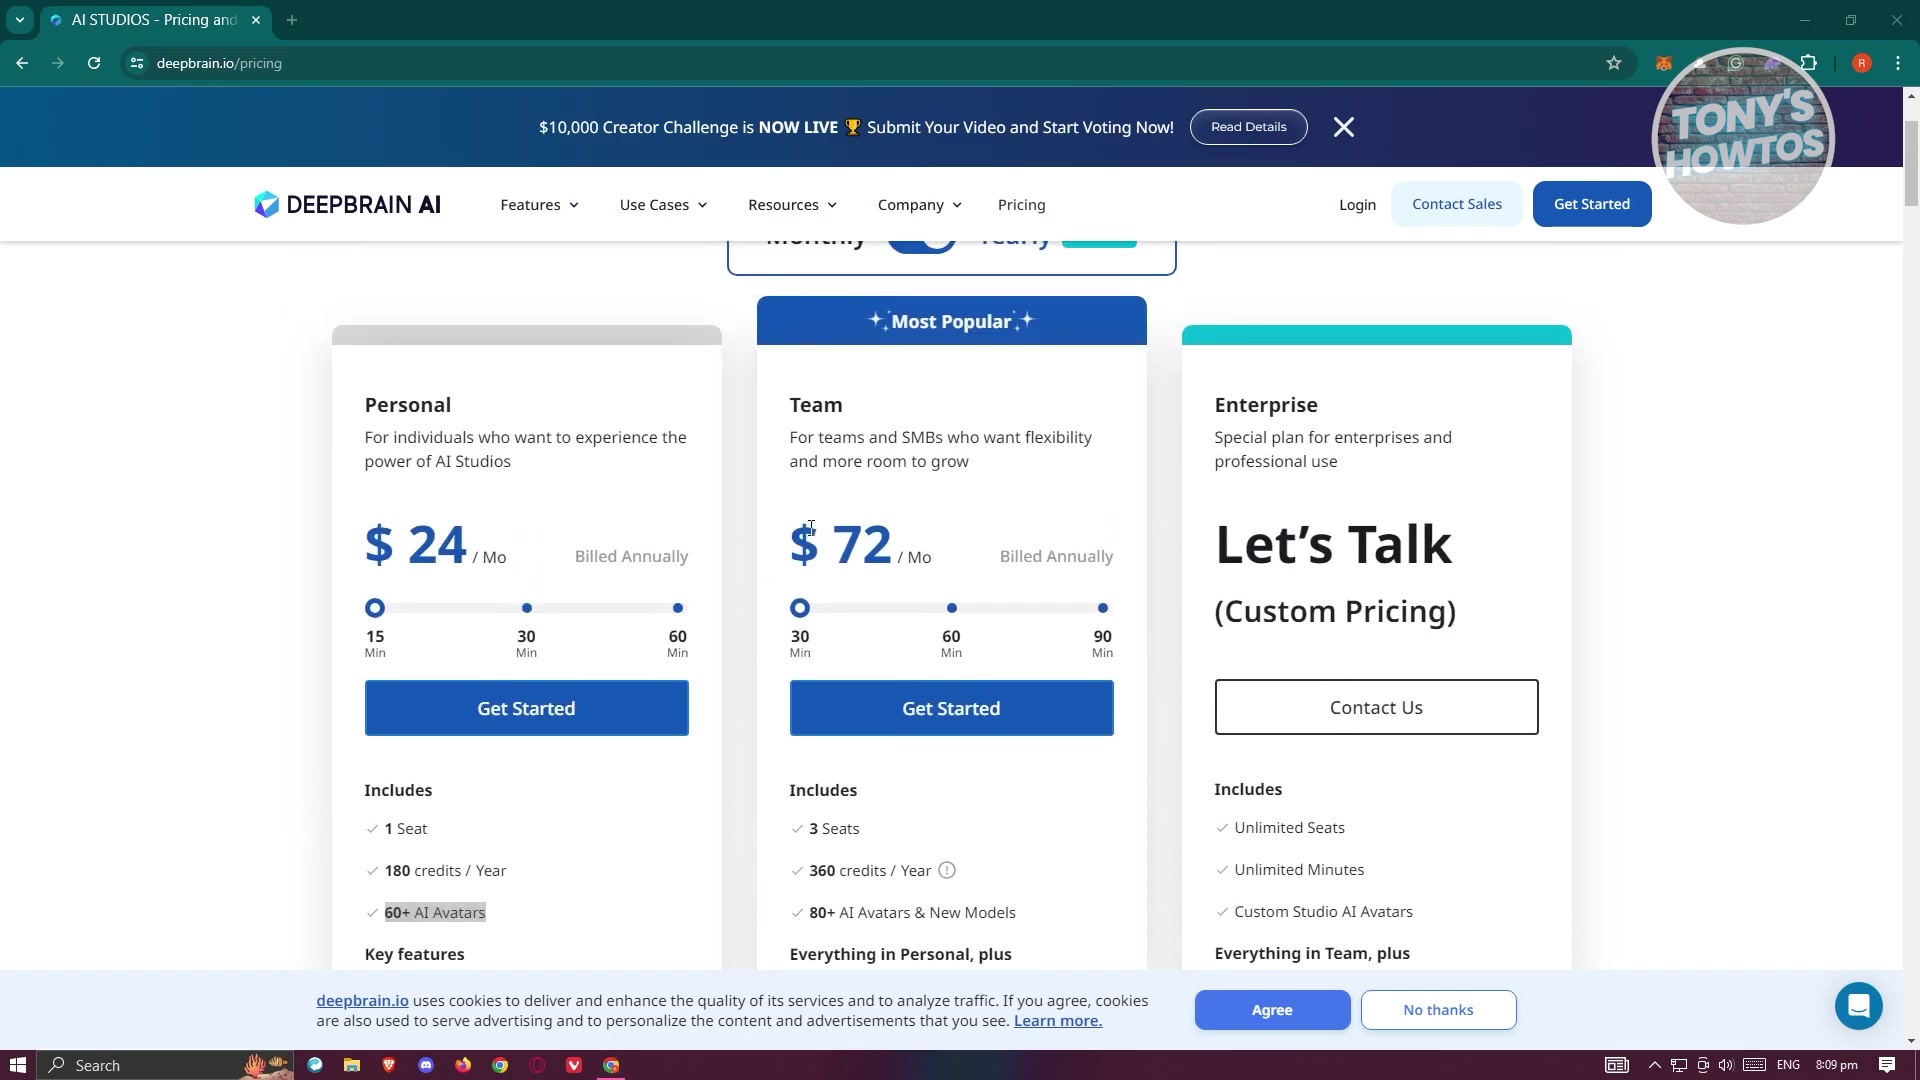This screenshot has height=1080, width=1920.
Task: Open the volume control in system tray
Action: (x=1725, y=1065)
